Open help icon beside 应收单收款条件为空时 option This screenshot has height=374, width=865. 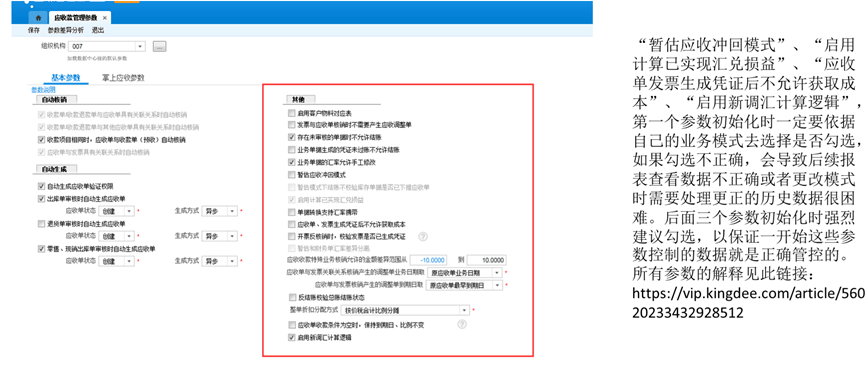[x=462, y=325]
